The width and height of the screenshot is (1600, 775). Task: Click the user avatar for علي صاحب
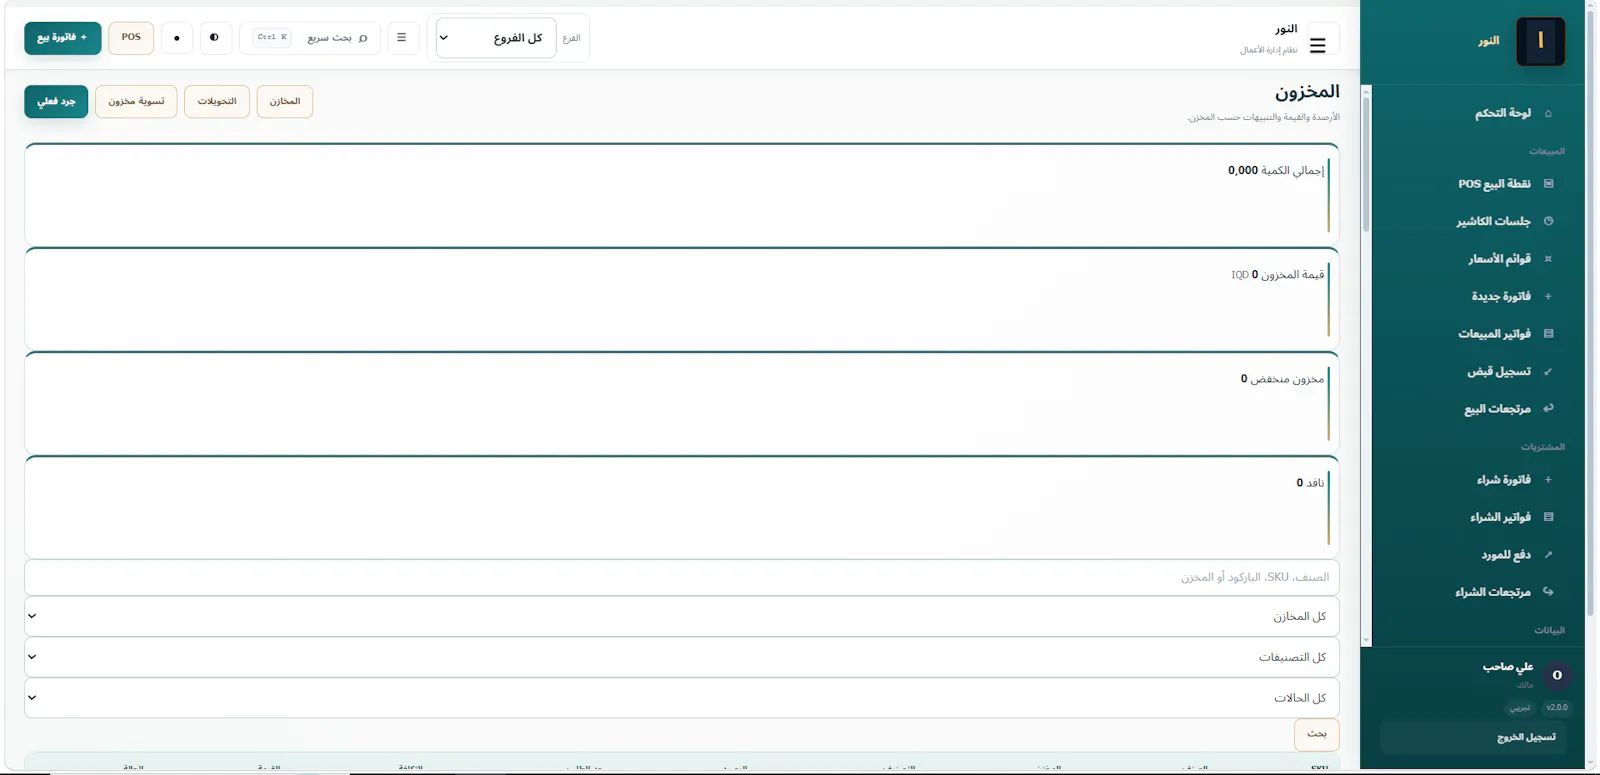pos(1557,675)
